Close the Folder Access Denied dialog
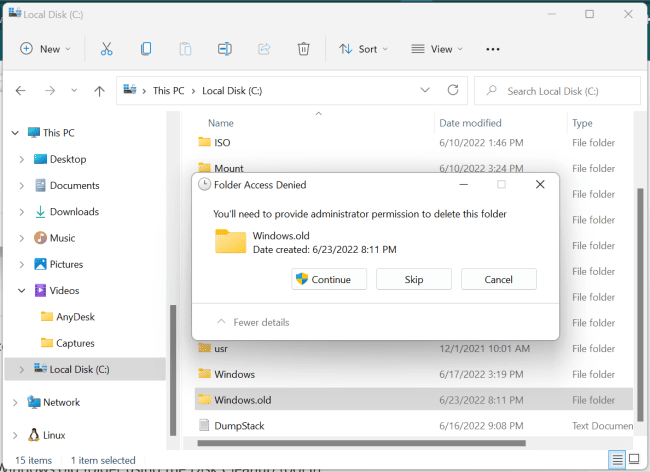 tap(540, 184)
